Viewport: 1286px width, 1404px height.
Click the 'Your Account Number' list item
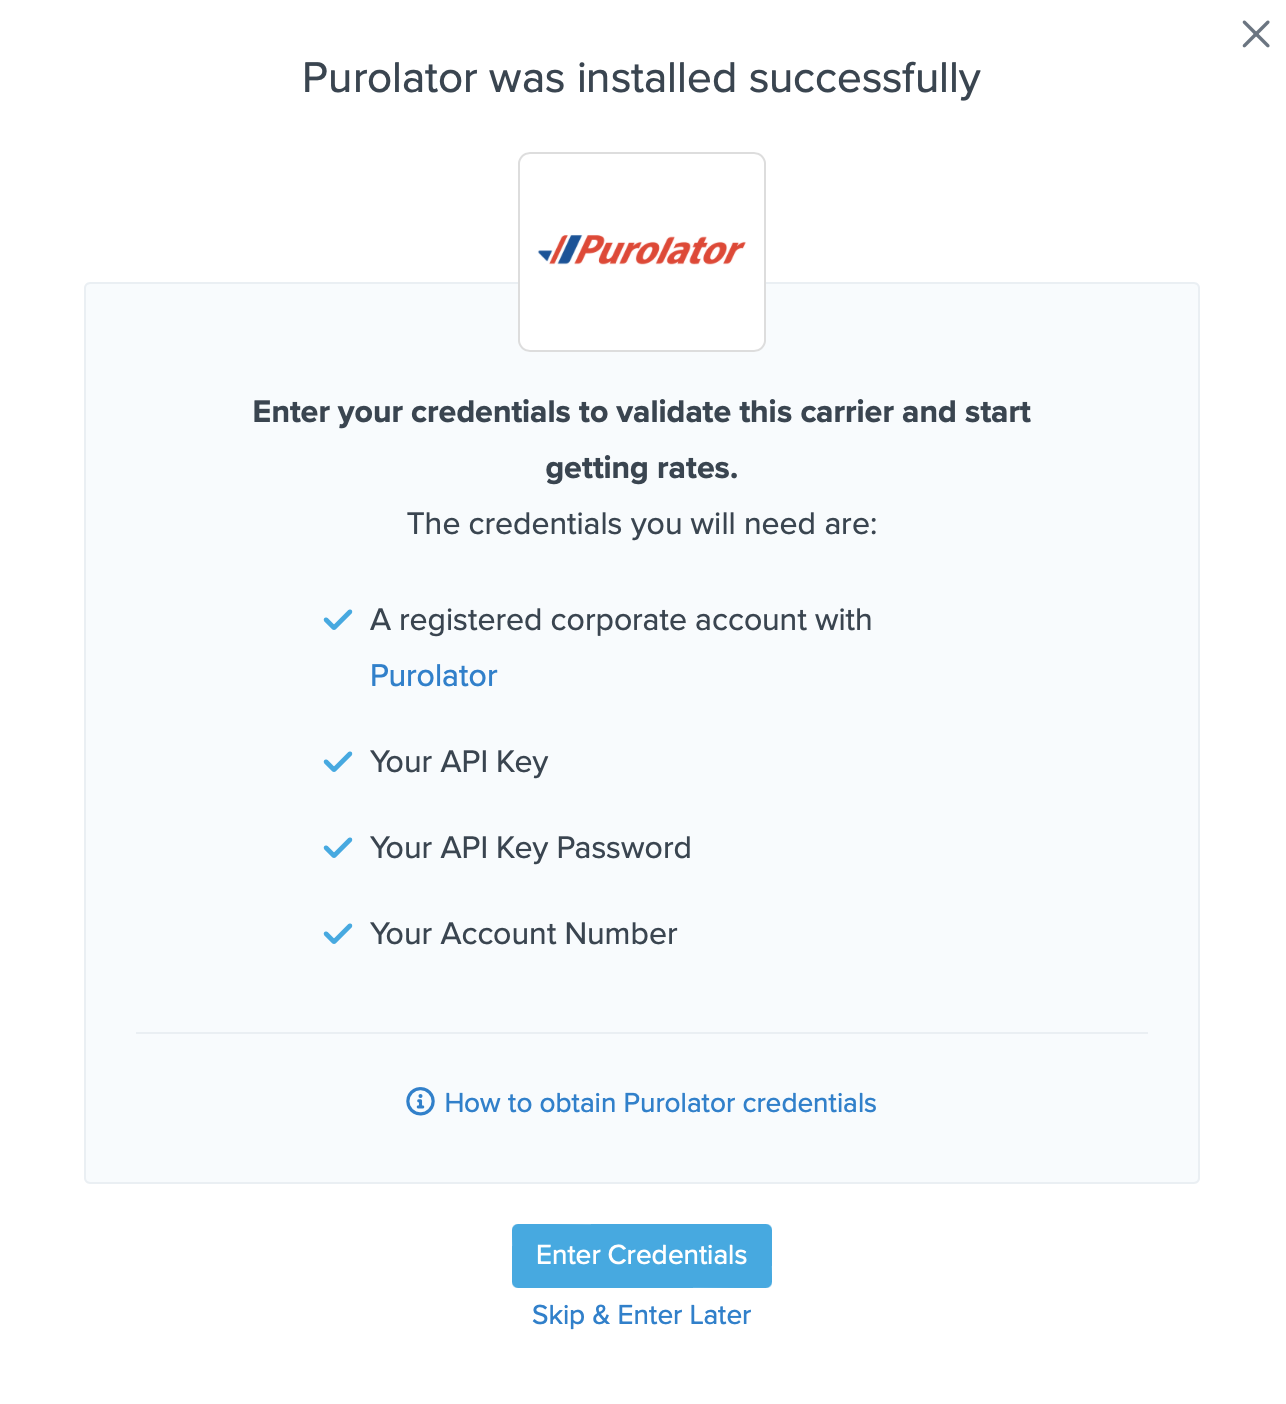[523, 934]
